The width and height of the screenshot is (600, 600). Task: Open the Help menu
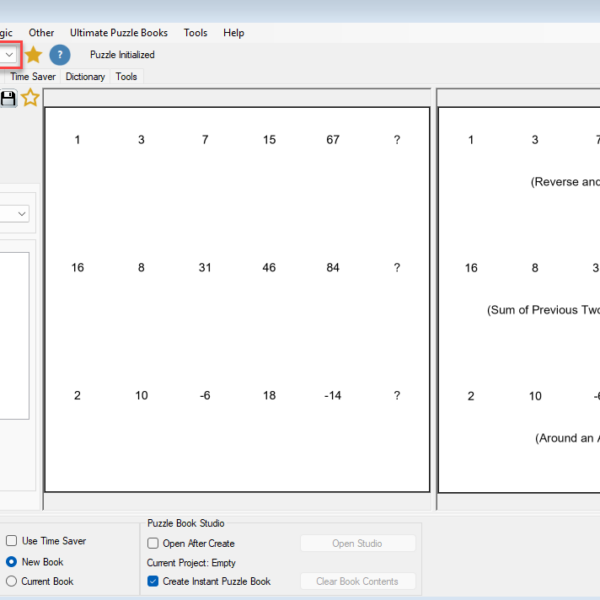(233, 33)
